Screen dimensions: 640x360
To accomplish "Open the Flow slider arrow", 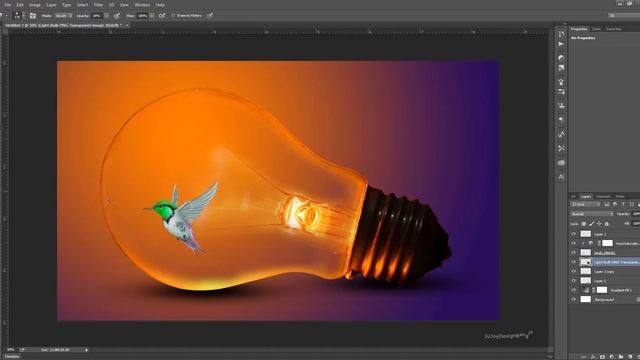I will coord(152,16).
